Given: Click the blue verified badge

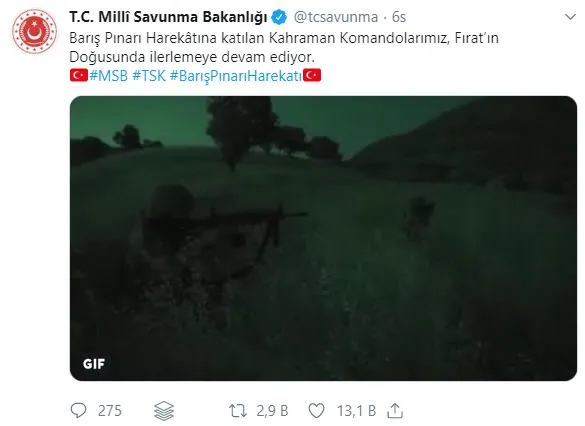Looking at the screenshot, I should (279, 17).
